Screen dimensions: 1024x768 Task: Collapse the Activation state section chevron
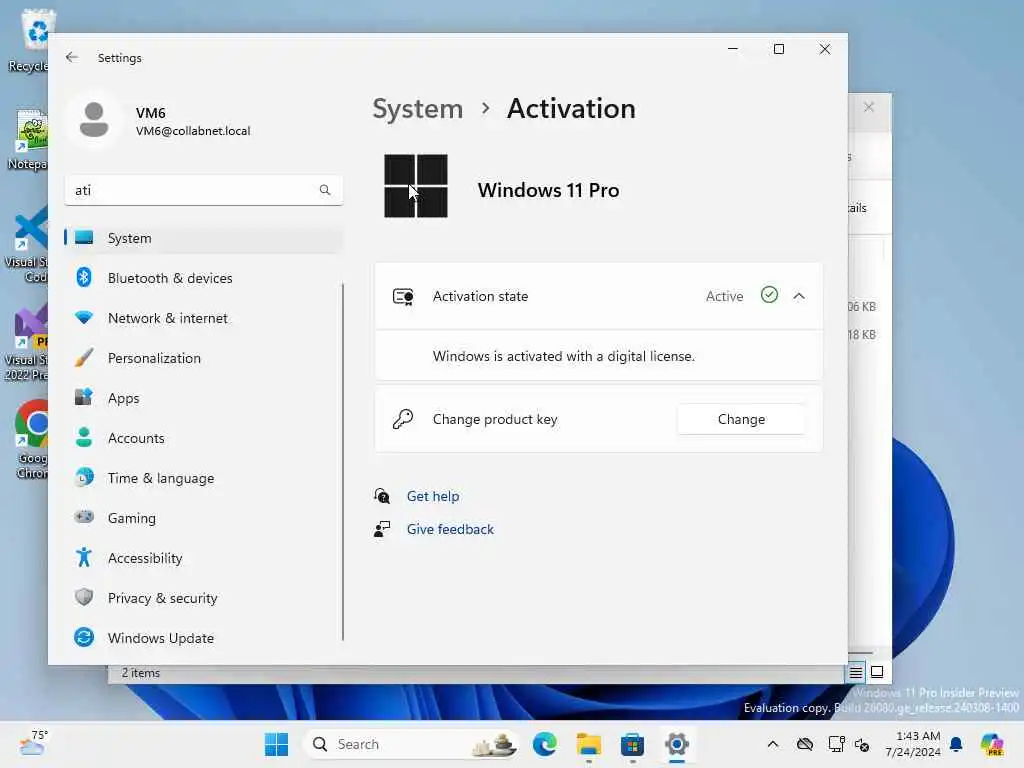click(x=799, y=296)
